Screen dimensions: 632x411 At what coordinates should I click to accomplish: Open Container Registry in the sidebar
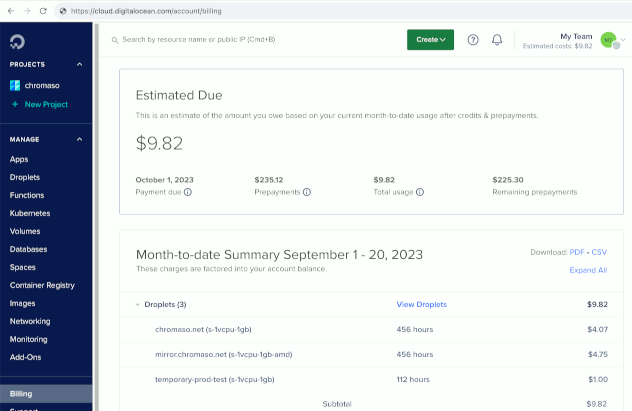click(42, 285)
